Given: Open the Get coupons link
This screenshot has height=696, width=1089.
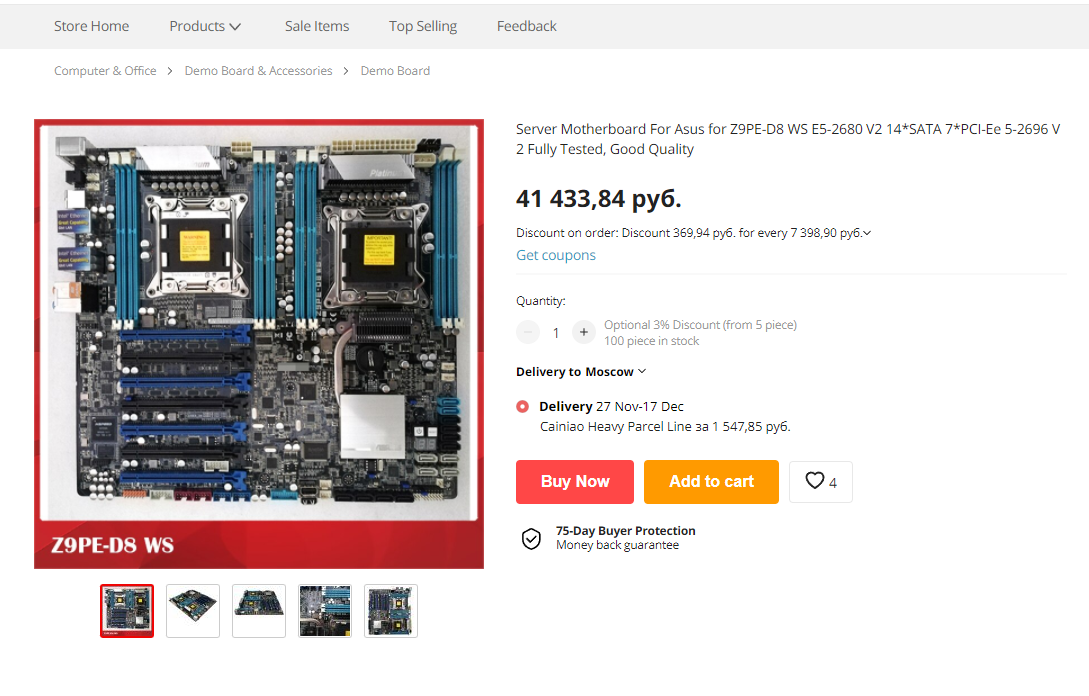Looking at the screenshot, I should [556, 255].
